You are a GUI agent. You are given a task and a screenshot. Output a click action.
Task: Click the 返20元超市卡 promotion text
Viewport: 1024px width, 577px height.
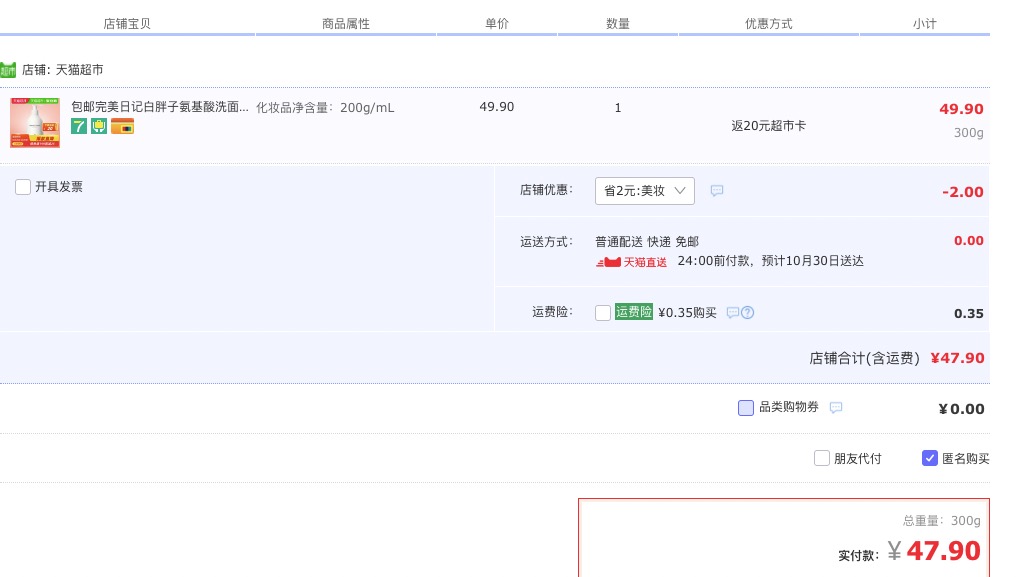pos(769,126)
